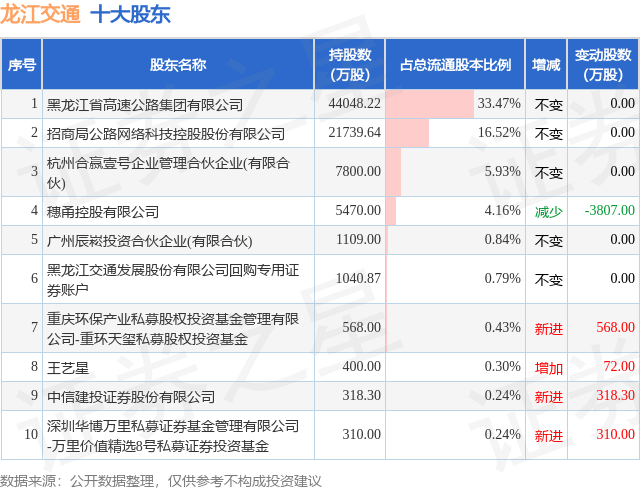
Task: Click holding value 1109.00
Action: 358,239
